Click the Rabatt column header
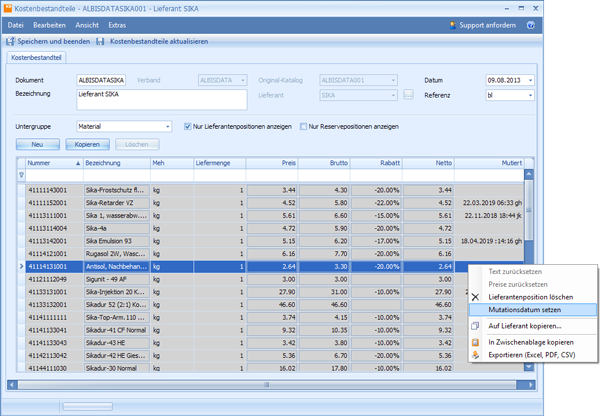The image size is (600, 416). 376,163
